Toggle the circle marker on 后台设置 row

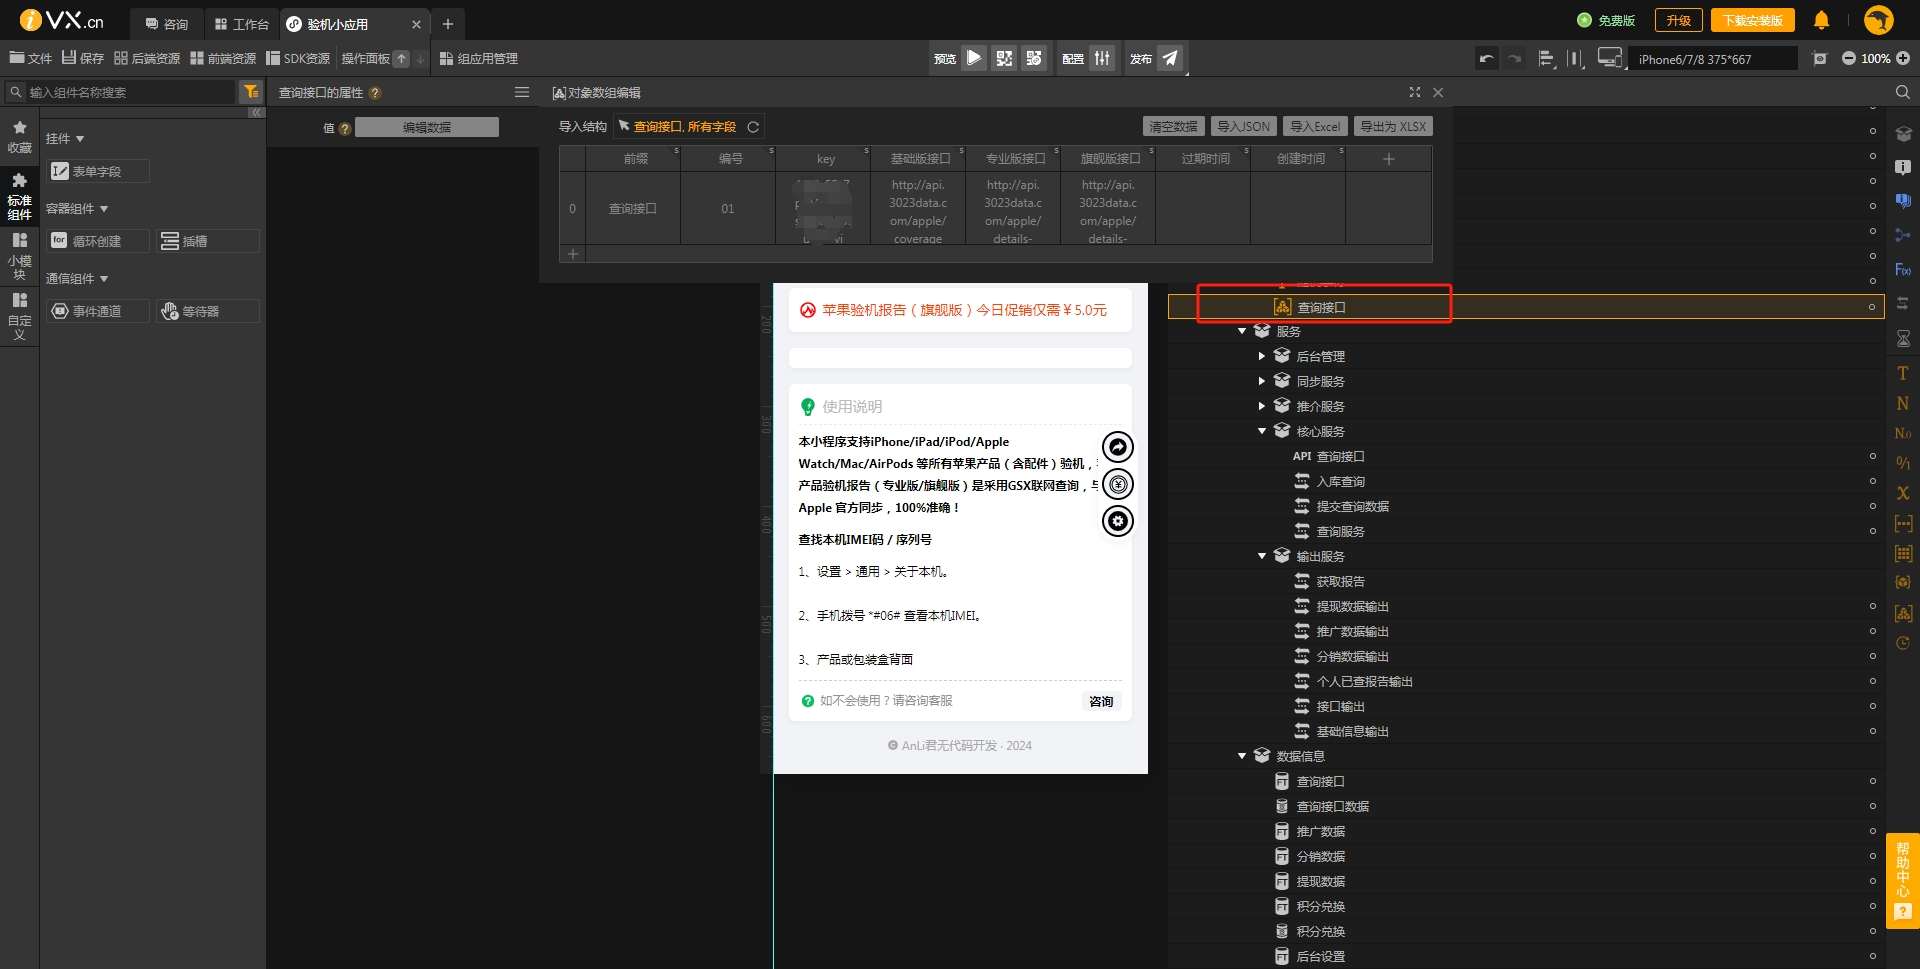pos(1872,956)
